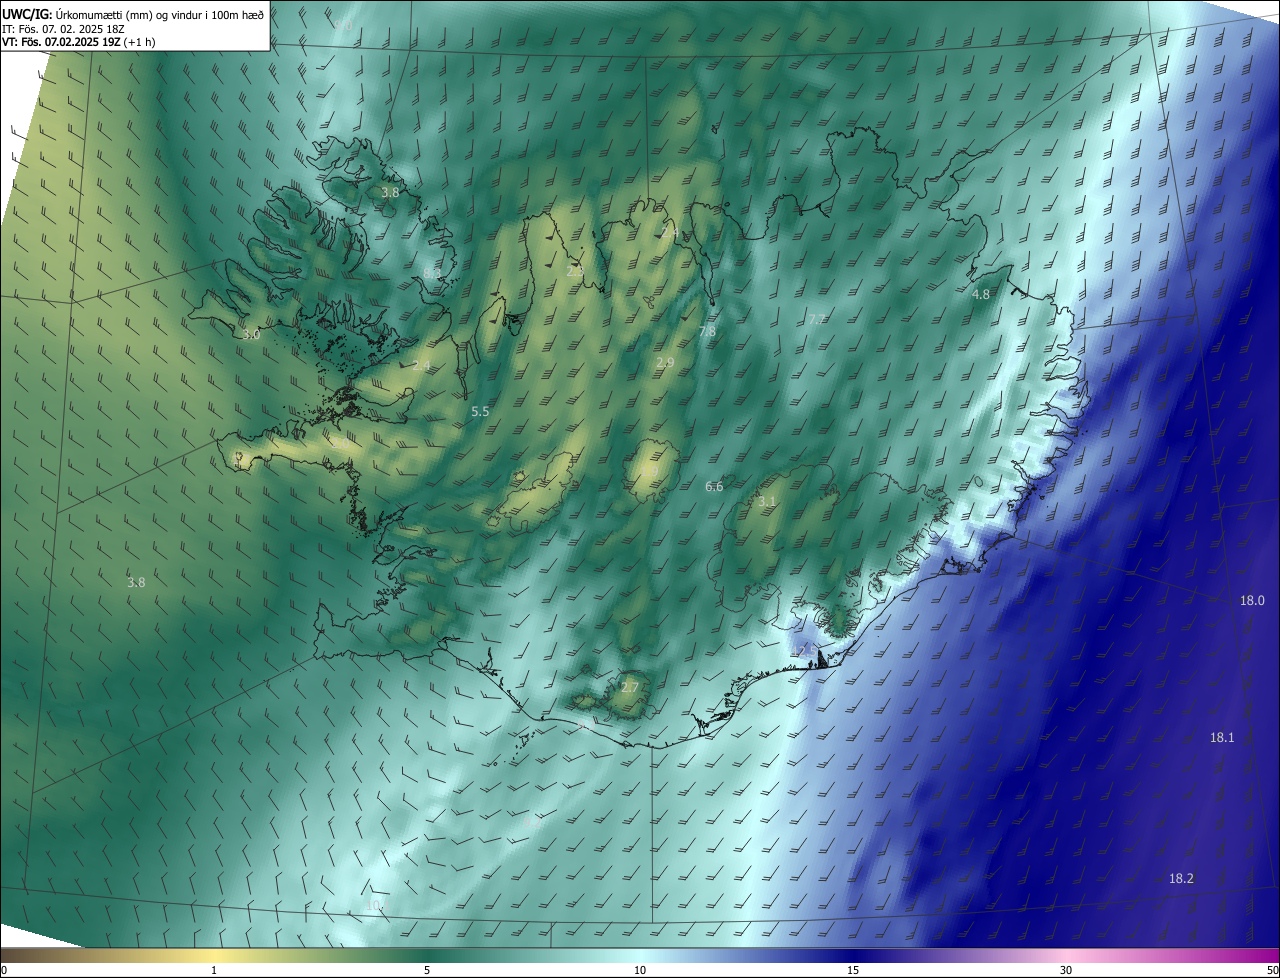The width and height of the screenshot is (1280, 978).
Task: Click the 2.9 value label
Action: click(x=665, y=362)
